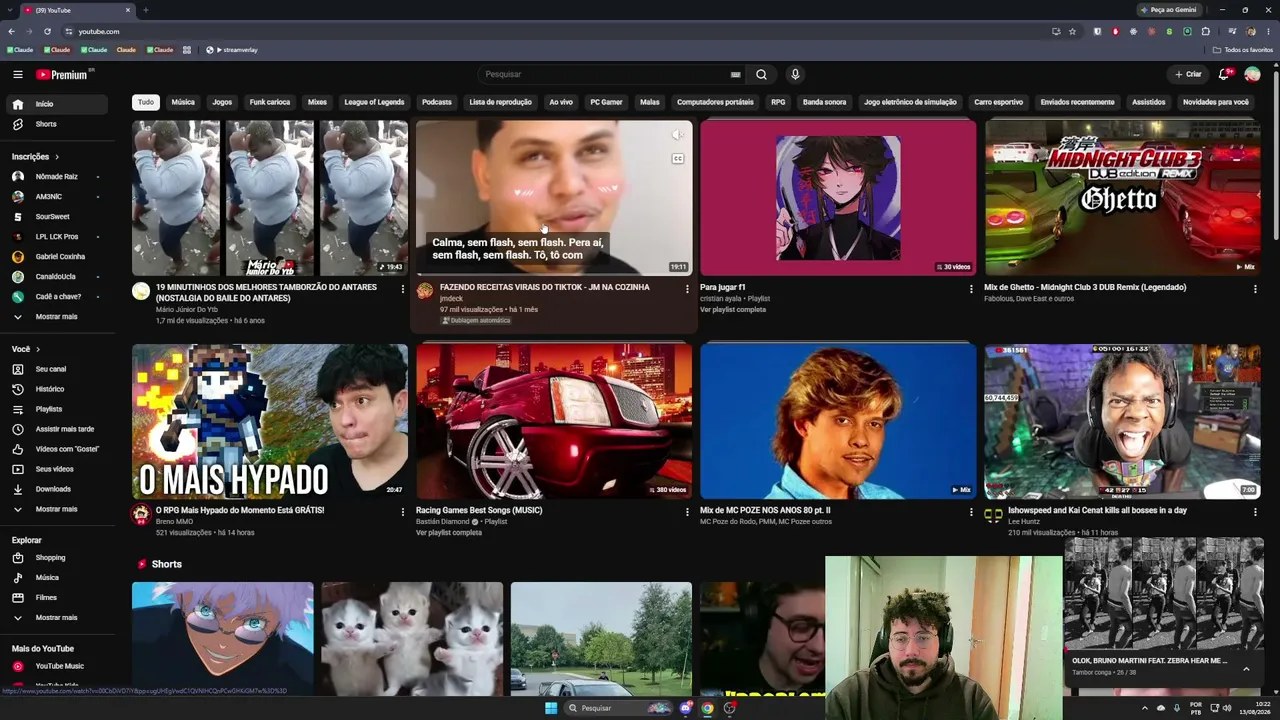The height and width of the screenshot is (720, 1280).
Task: Open options for Mix de Ghetto
Action: (1255, 289)
